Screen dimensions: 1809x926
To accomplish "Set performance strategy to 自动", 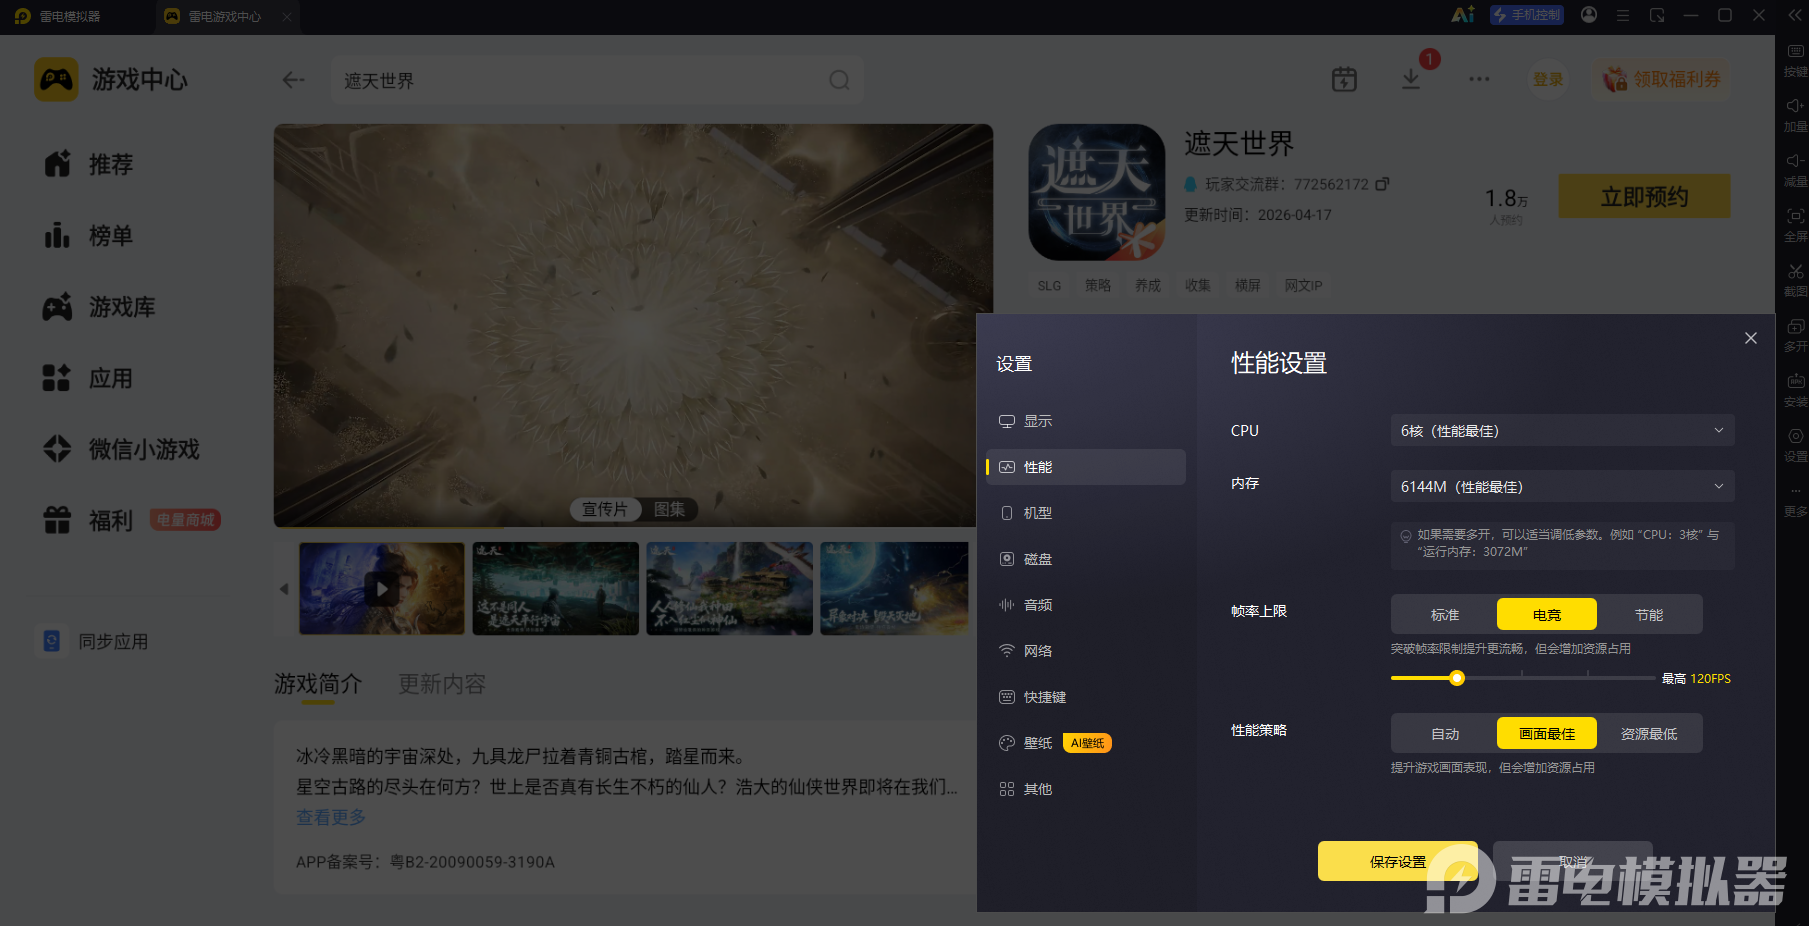I will [x=1445, y=734].
